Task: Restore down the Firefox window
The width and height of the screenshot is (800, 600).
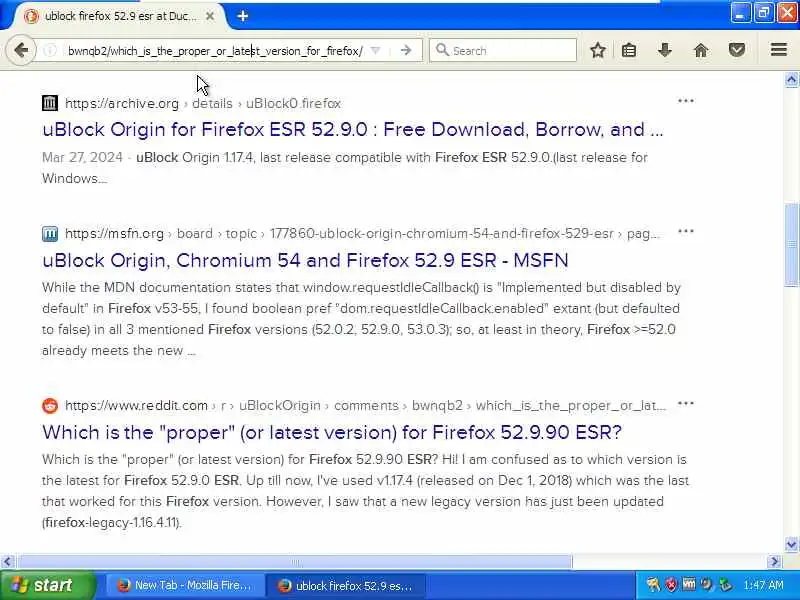Action: coord(764,13)
